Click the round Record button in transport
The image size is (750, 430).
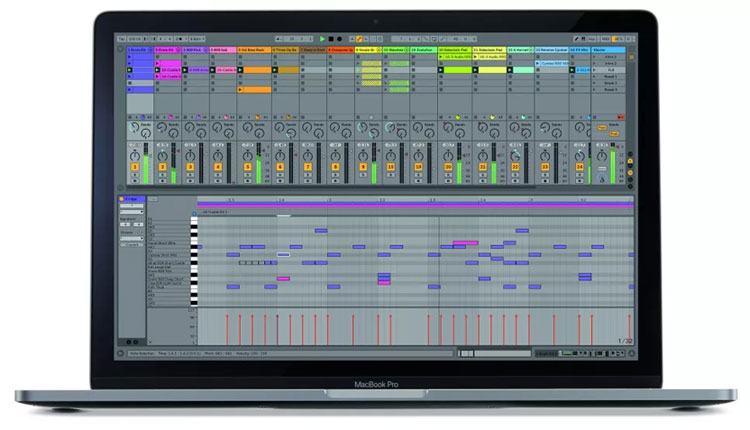(339, 39)
